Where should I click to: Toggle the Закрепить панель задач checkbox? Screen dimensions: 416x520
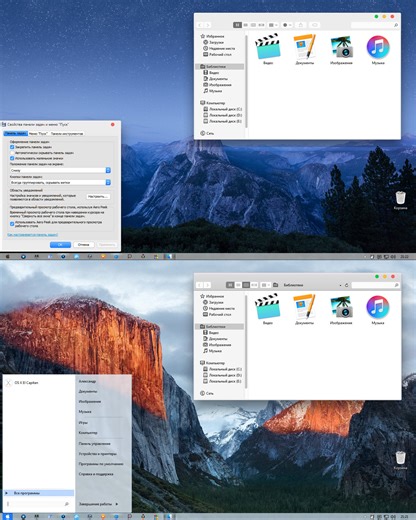click(12, 147)
